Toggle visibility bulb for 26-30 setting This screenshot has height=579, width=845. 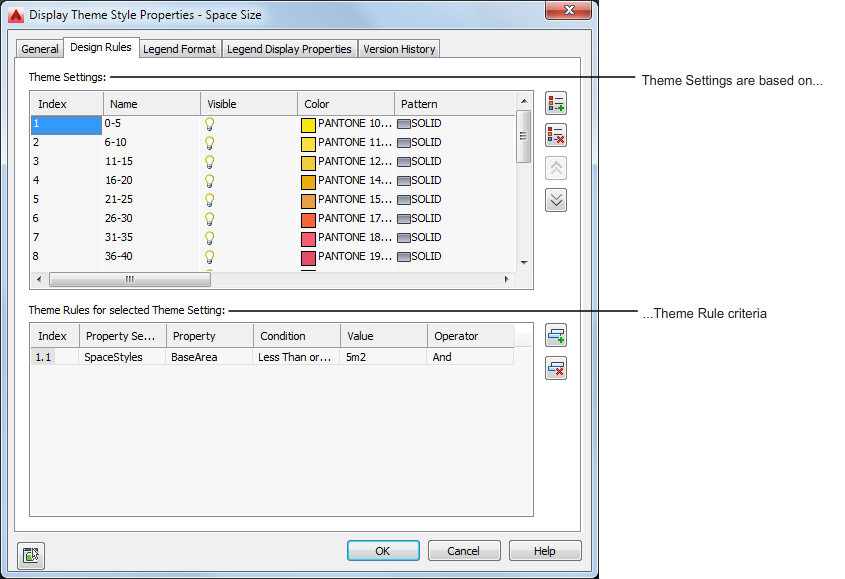pos(210,218)
